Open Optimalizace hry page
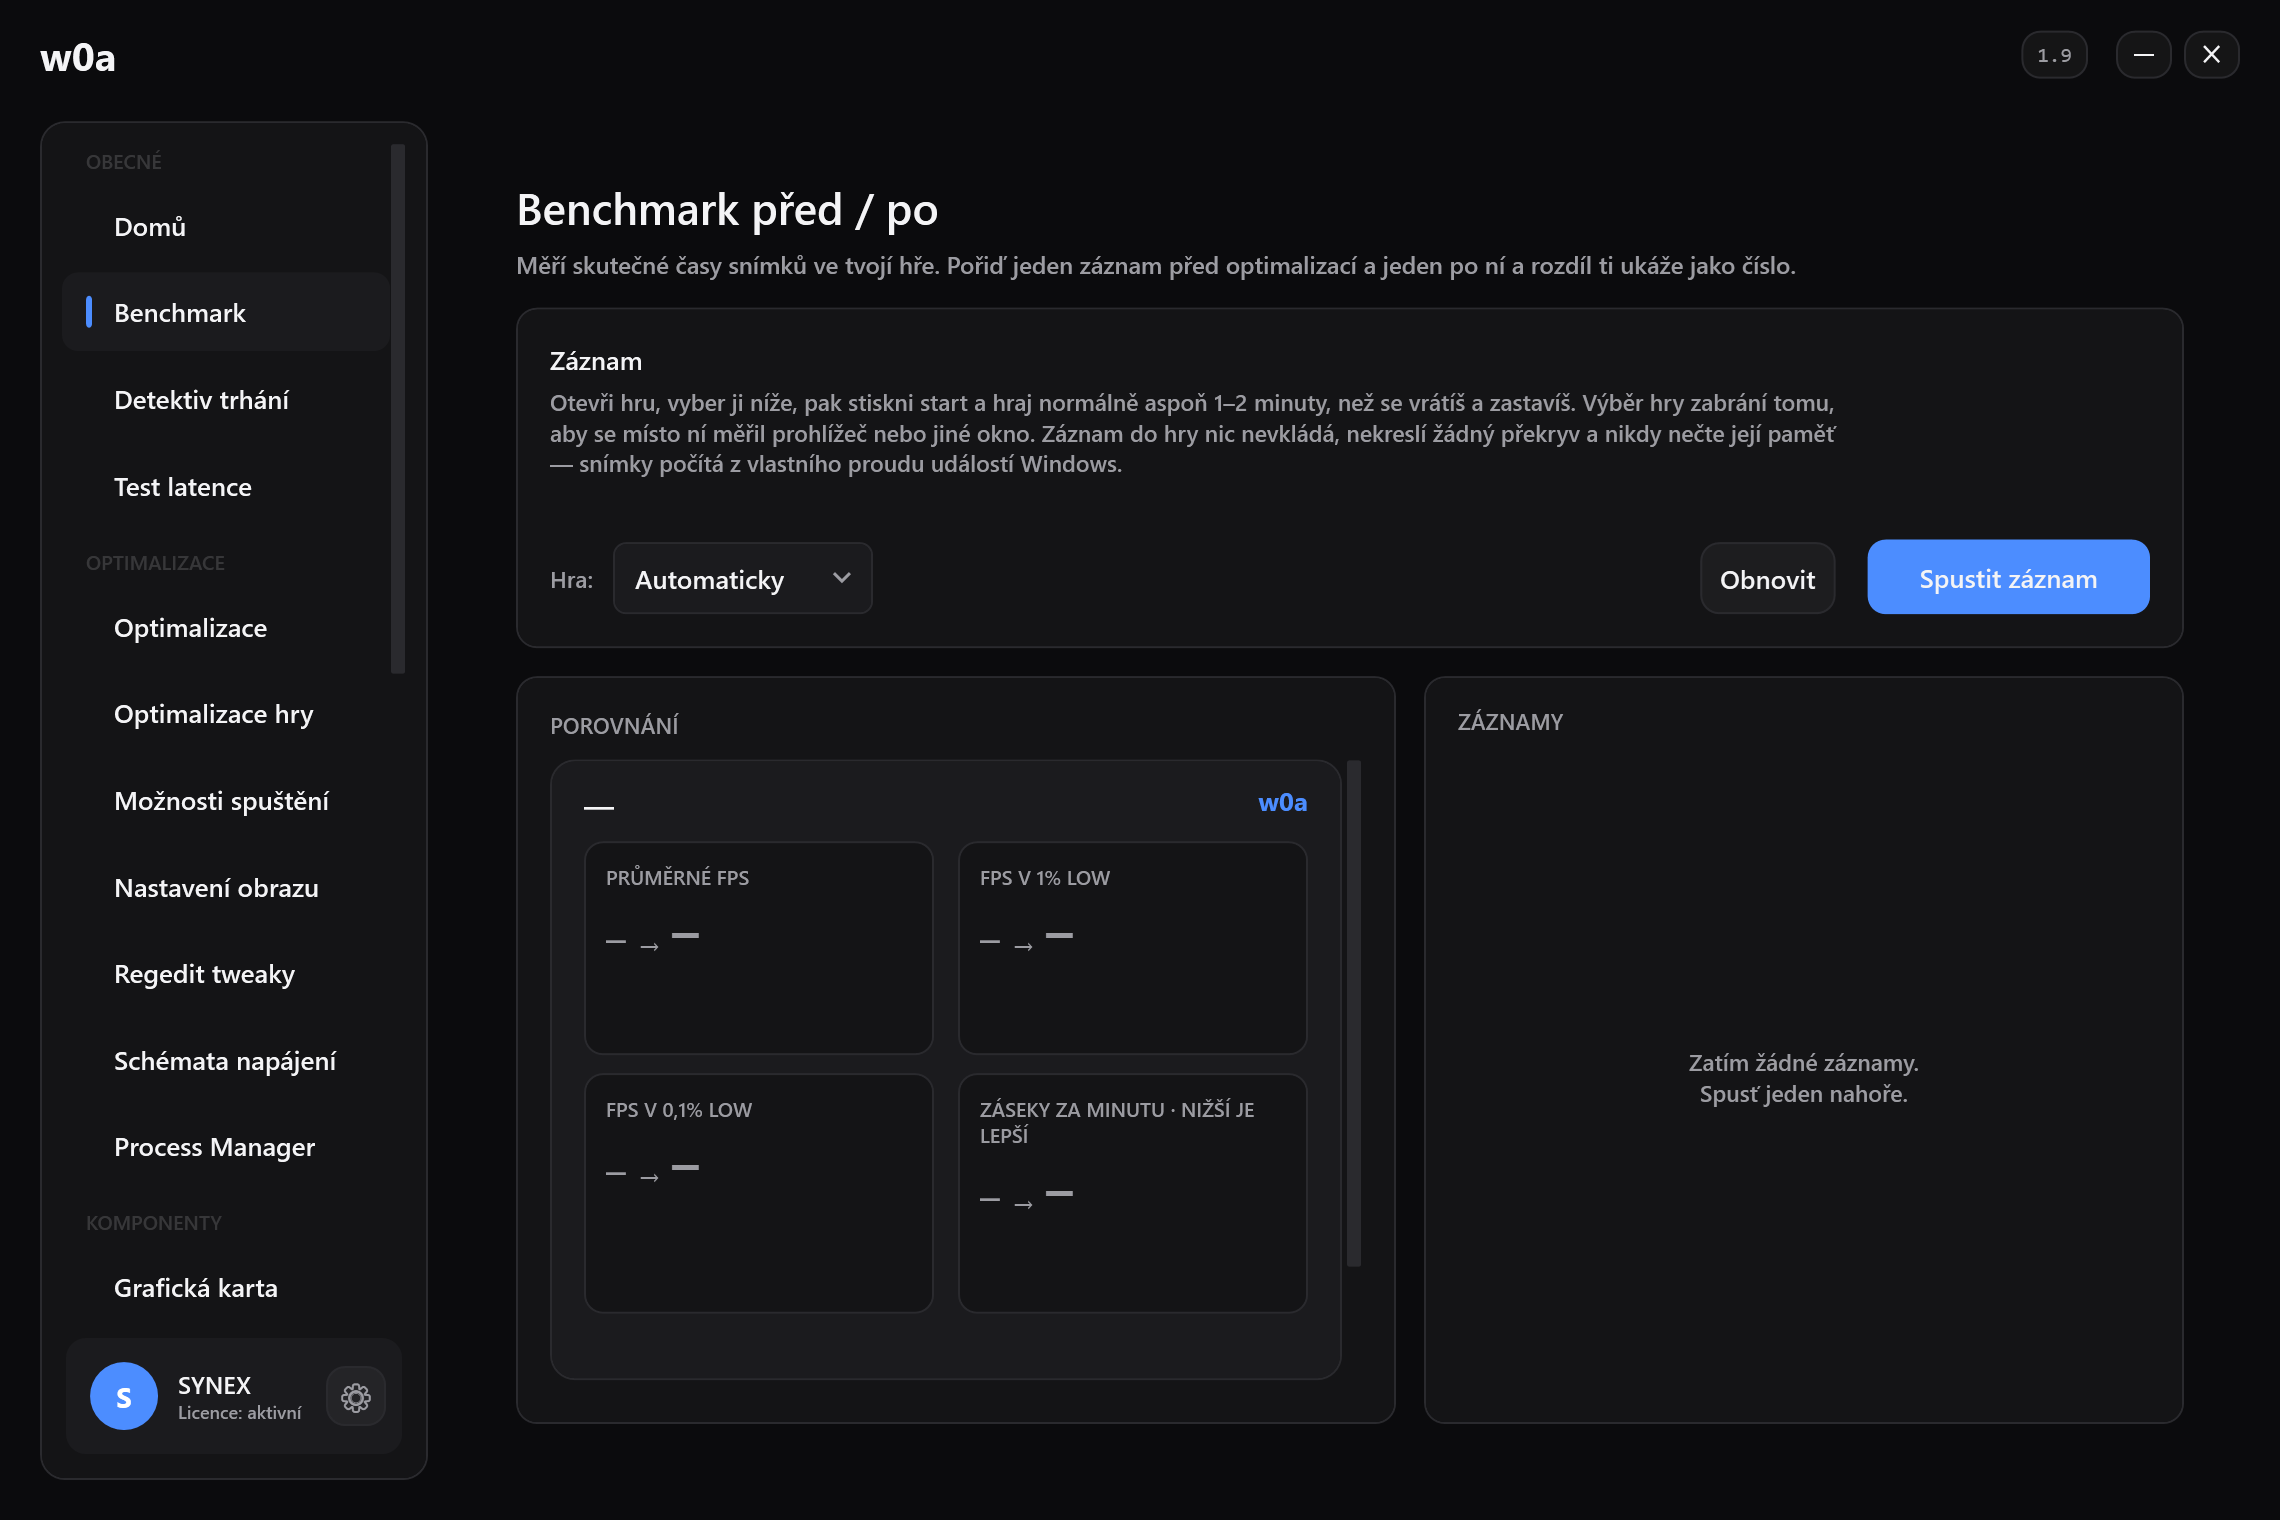This screenshot has width=2280, height=1520. click(x=226, y=713)
